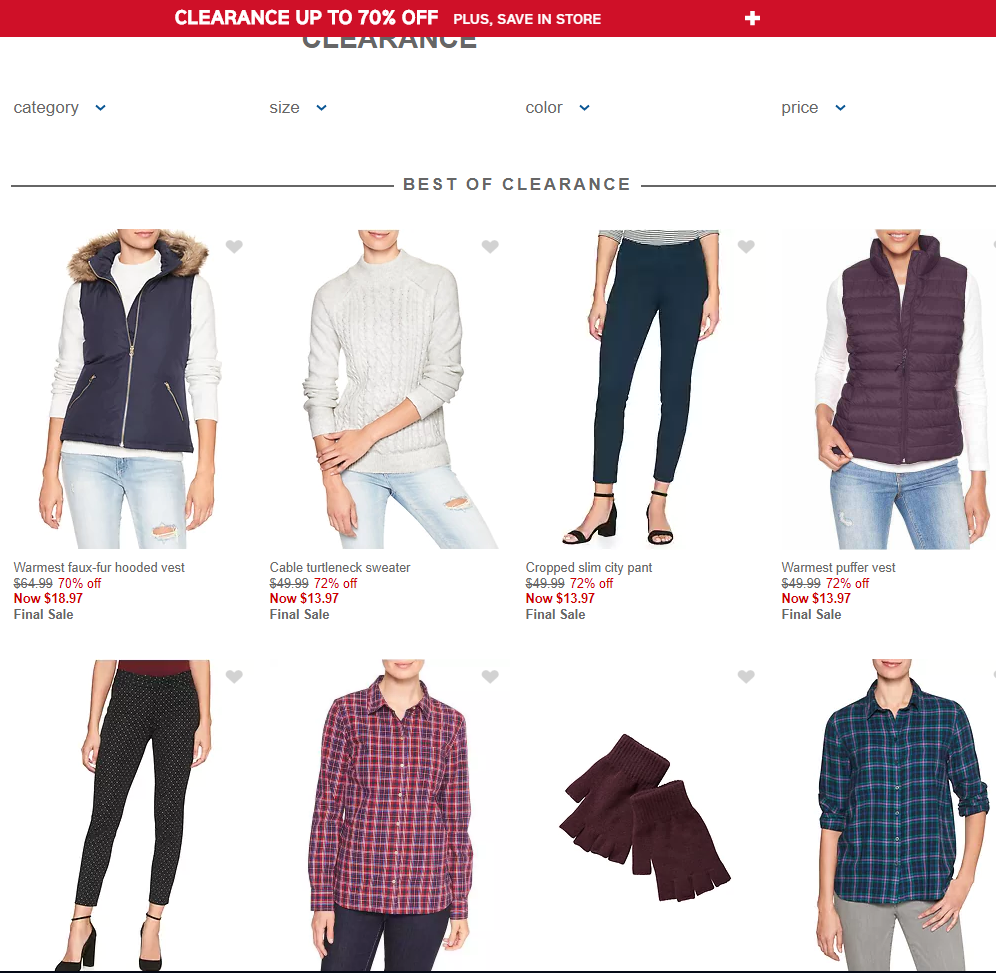Viewport: 996px width, 973px height.
Task: Click heart icon on polka dot pants
Action: point(234,677)
